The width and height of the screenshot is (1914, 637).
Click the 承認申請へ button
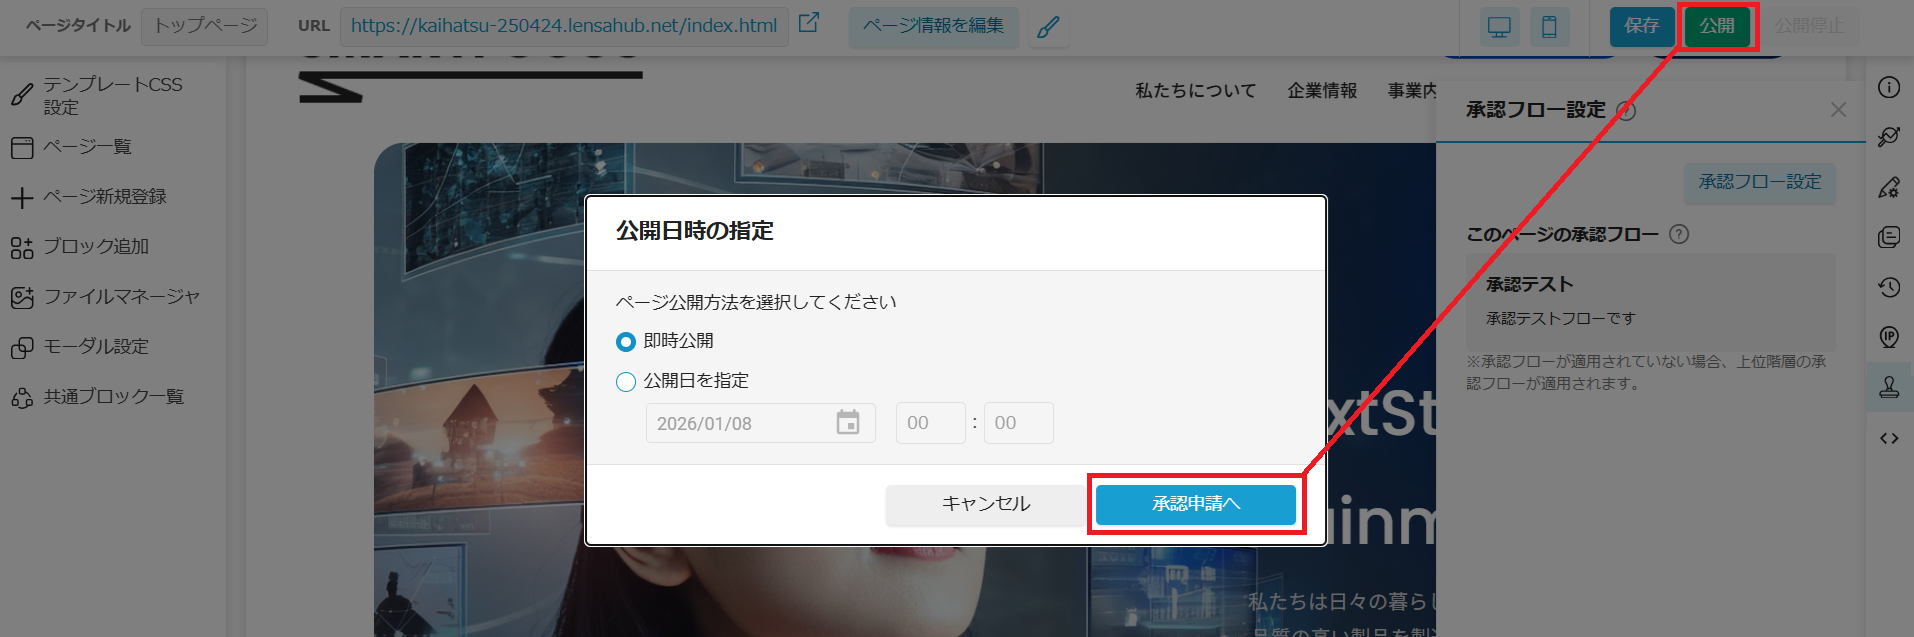1196,504
